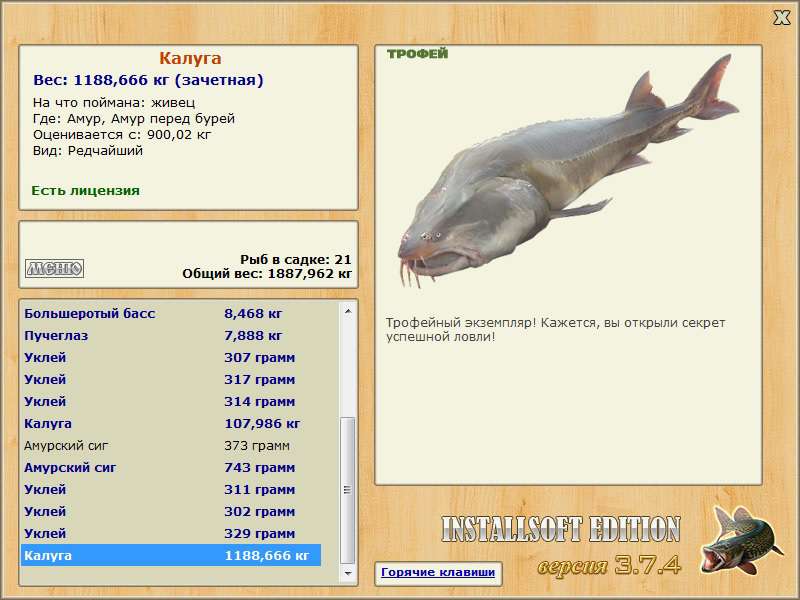Screen dimensions: 800x600
Task: Open the Горячие клавиши link
Action: tap(438, 572)
